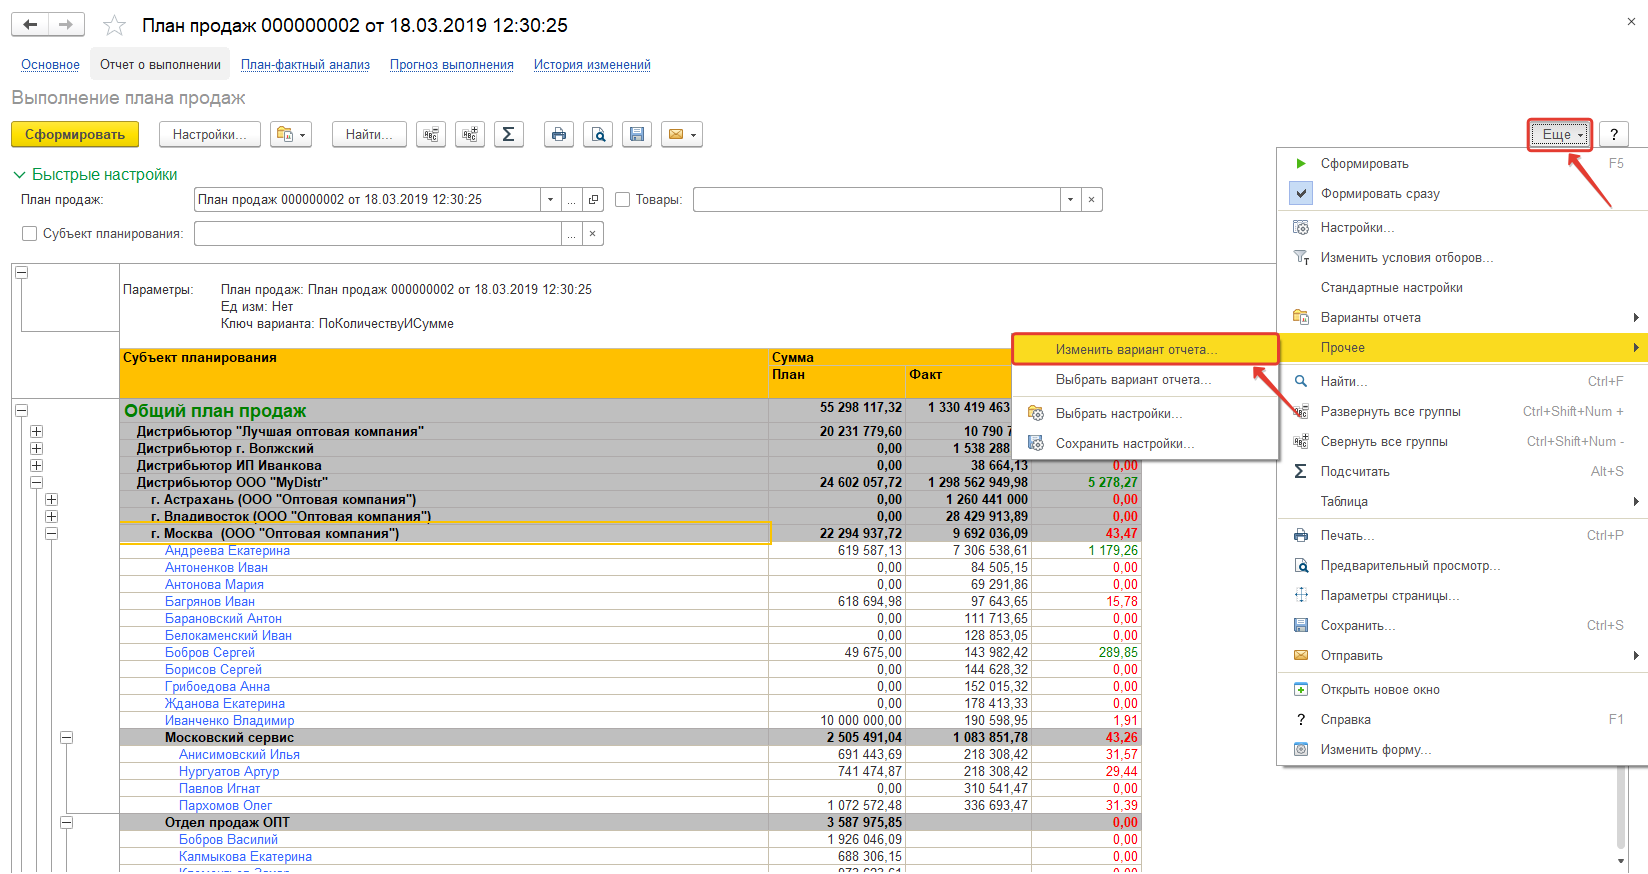Click the Еще button
Viewport: 1648px width, 874px height.
1560,134
